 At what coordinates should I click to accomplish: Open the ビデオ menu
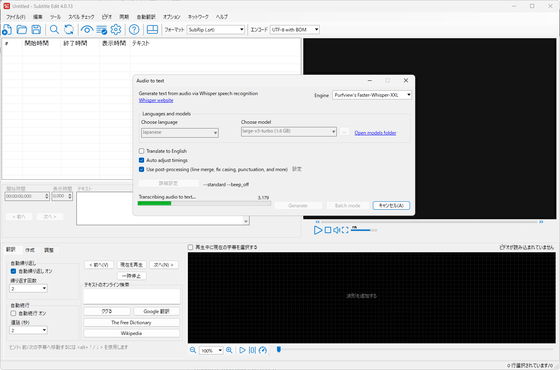tap(107, 17)
